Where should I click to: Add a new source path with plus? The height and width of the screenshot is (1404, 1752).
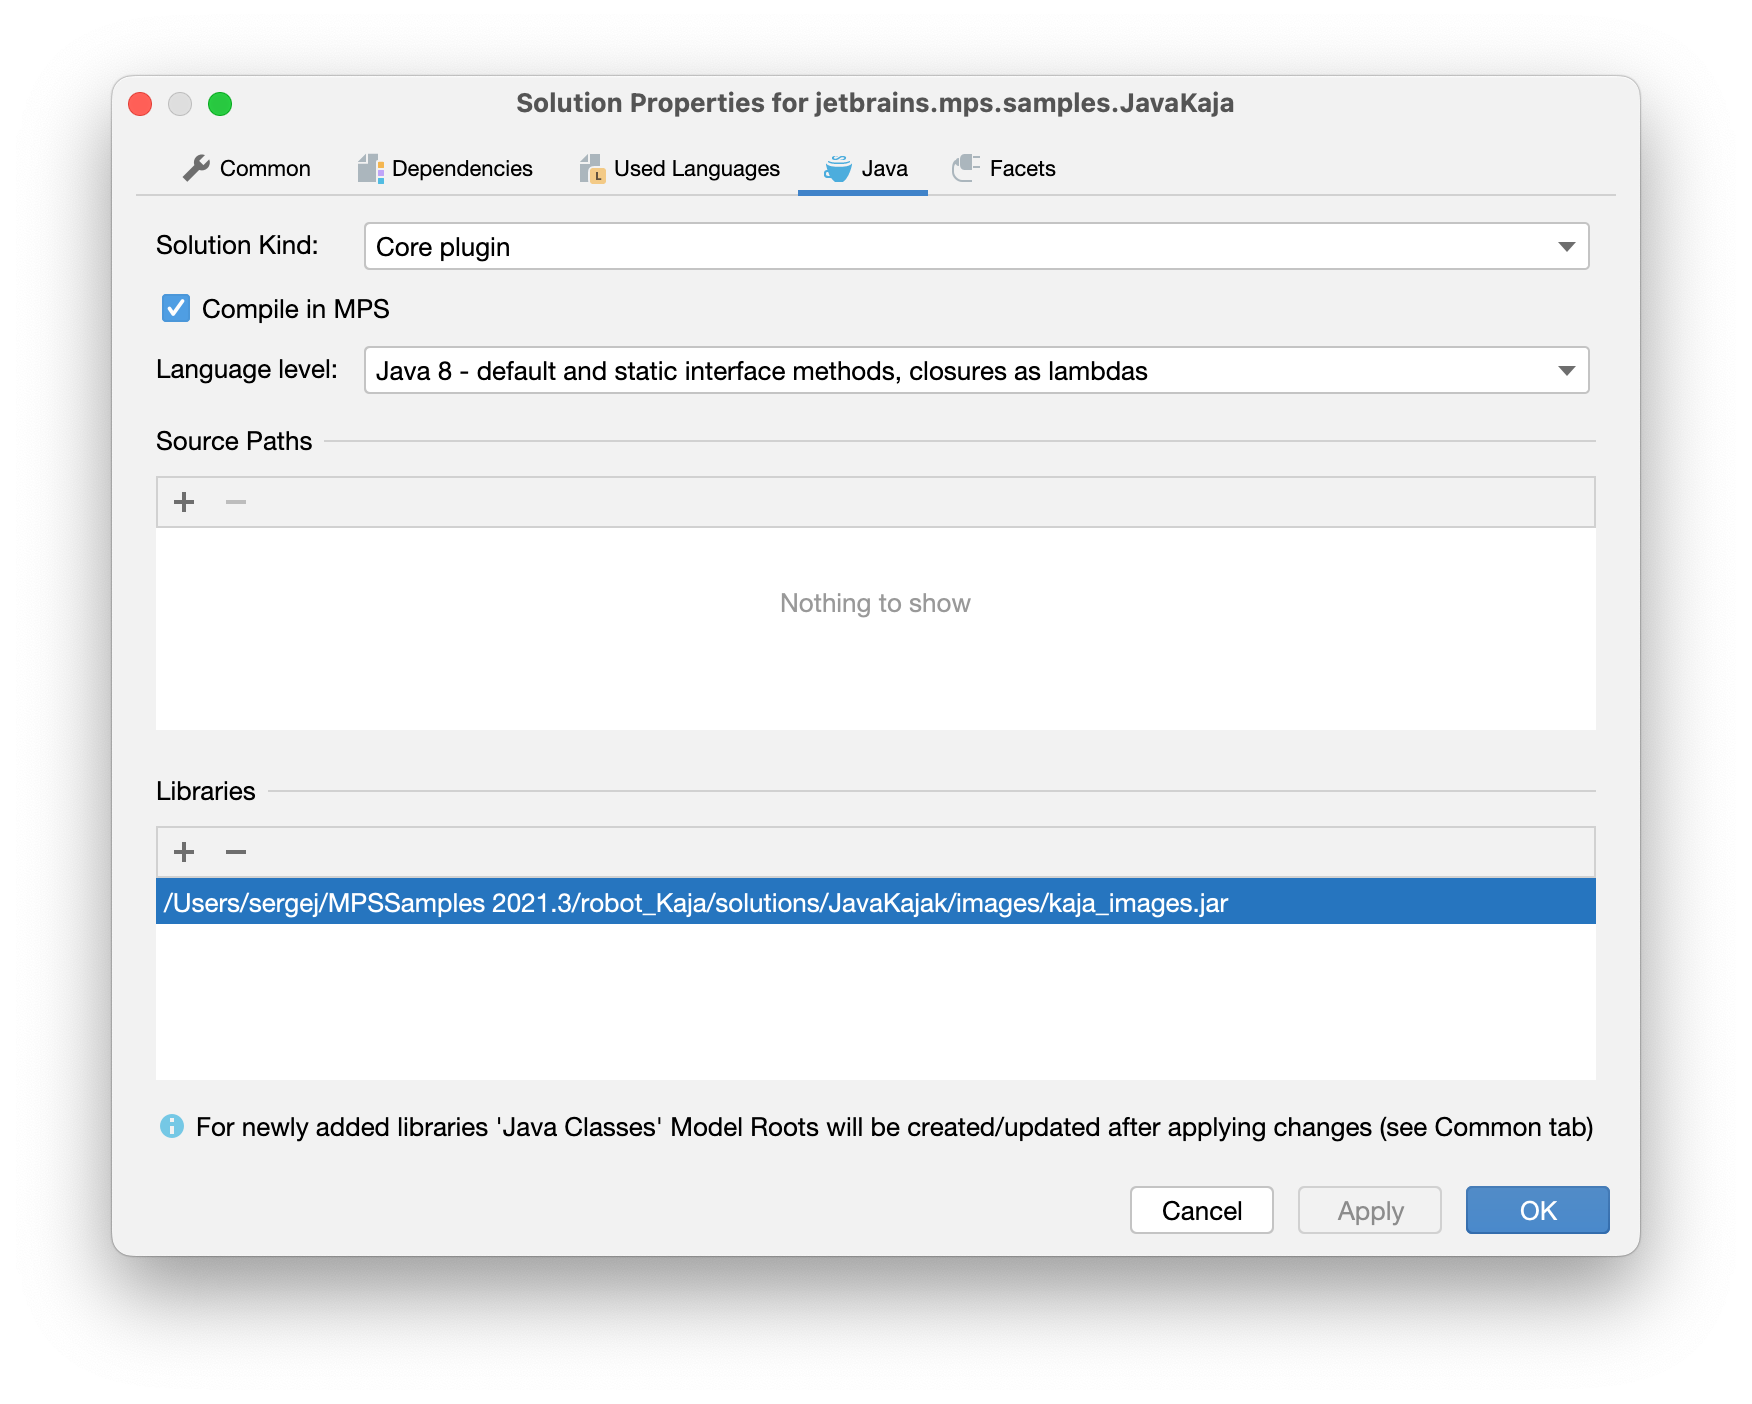184,502
